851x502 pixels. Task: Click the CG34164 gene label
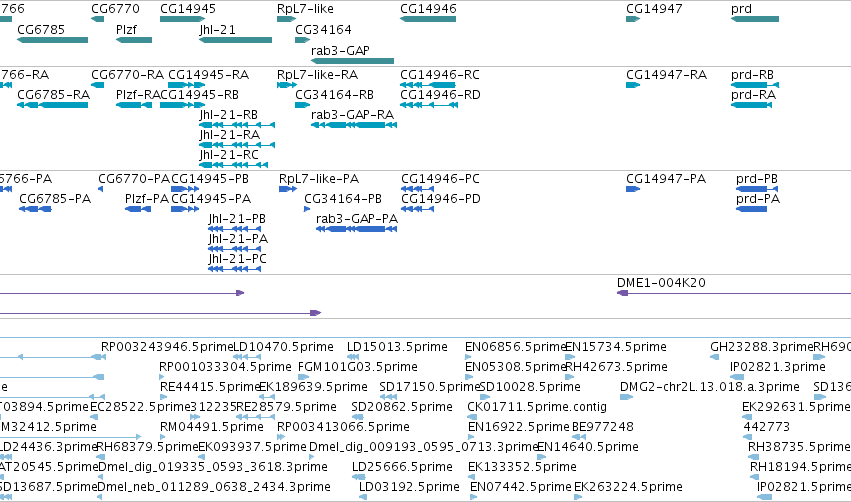pyautogui.click(x=323, y=29)
